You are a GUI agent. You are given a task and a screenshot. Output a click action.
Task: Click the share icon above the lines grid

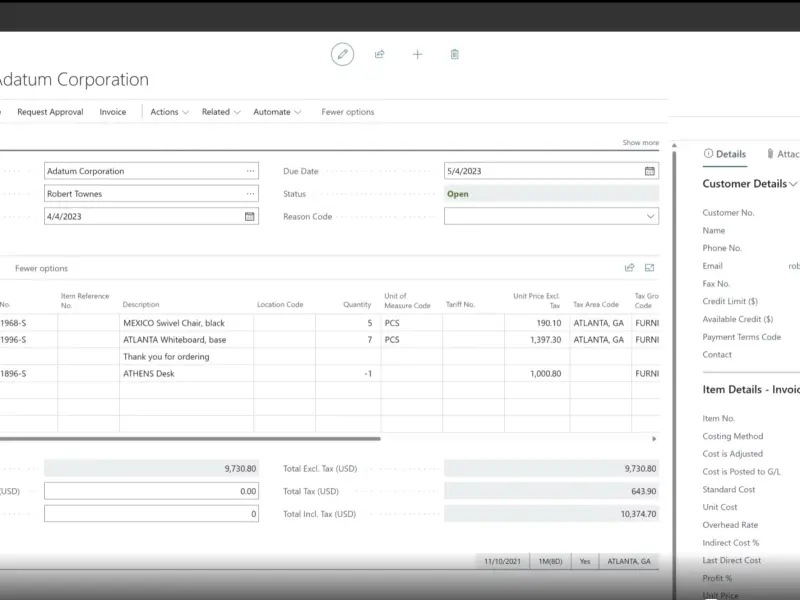[630, 268]
